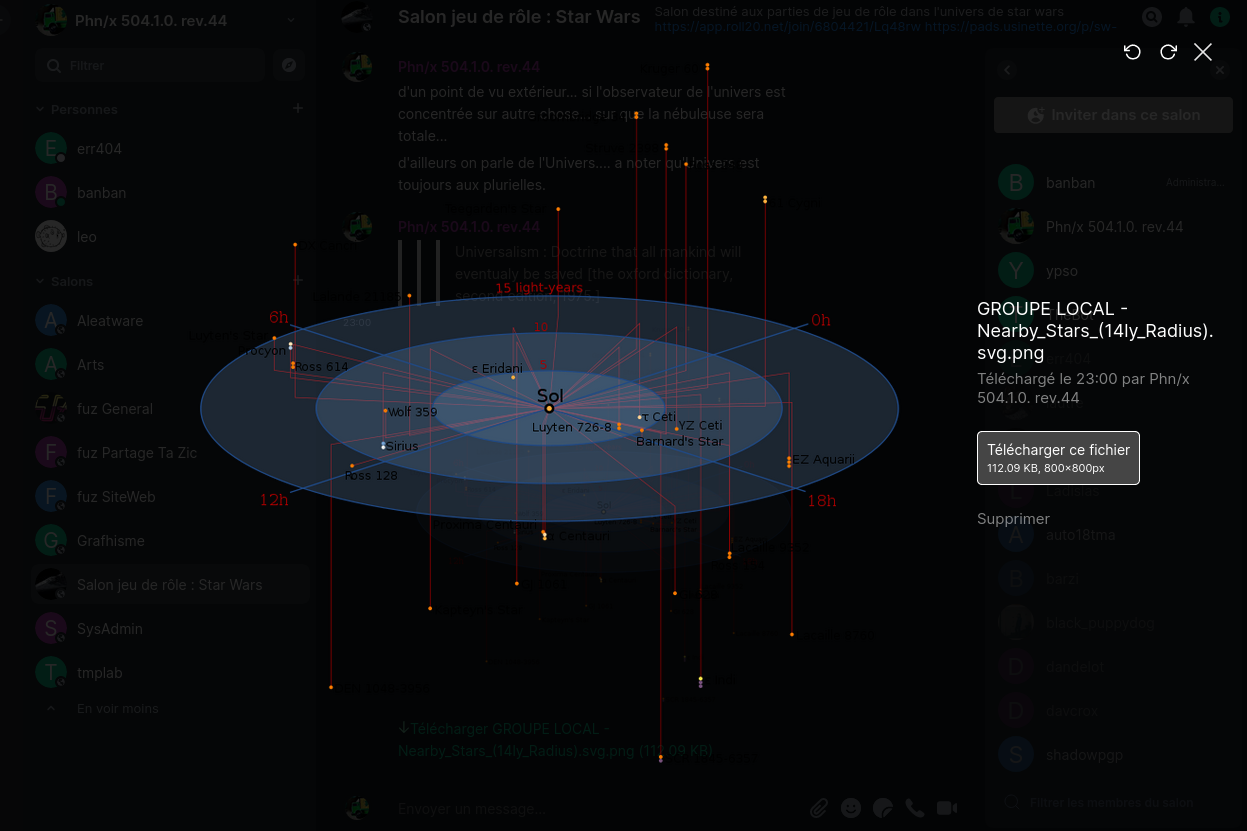Viewport: 1247px width, 831px height.
Task: Select ypso in the member list
Action: click(x=1112, y=271)
